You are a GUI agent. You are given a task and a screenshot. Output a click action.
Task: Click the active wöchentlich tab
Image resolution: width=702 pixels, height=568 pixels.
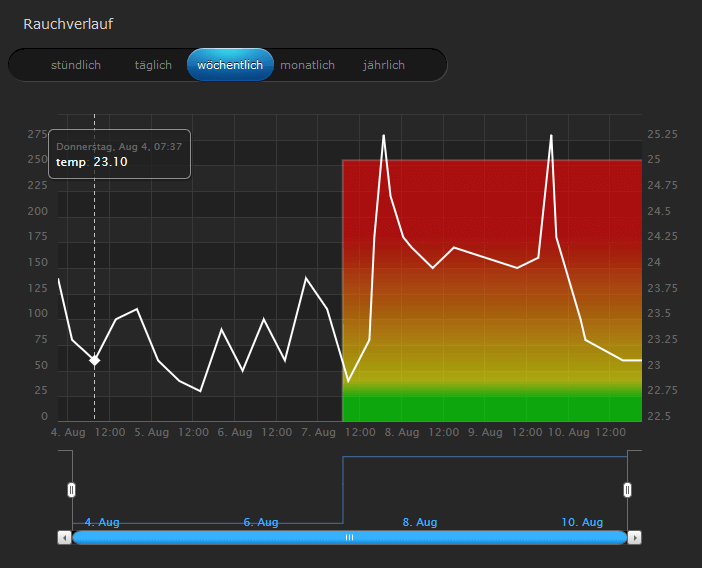coord(230,65)
